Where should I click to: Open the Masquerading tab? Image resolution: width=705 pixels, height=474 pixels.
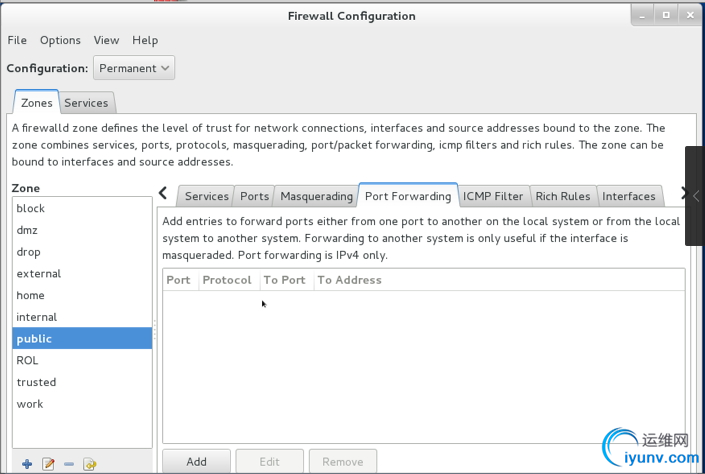pos(316,196)
